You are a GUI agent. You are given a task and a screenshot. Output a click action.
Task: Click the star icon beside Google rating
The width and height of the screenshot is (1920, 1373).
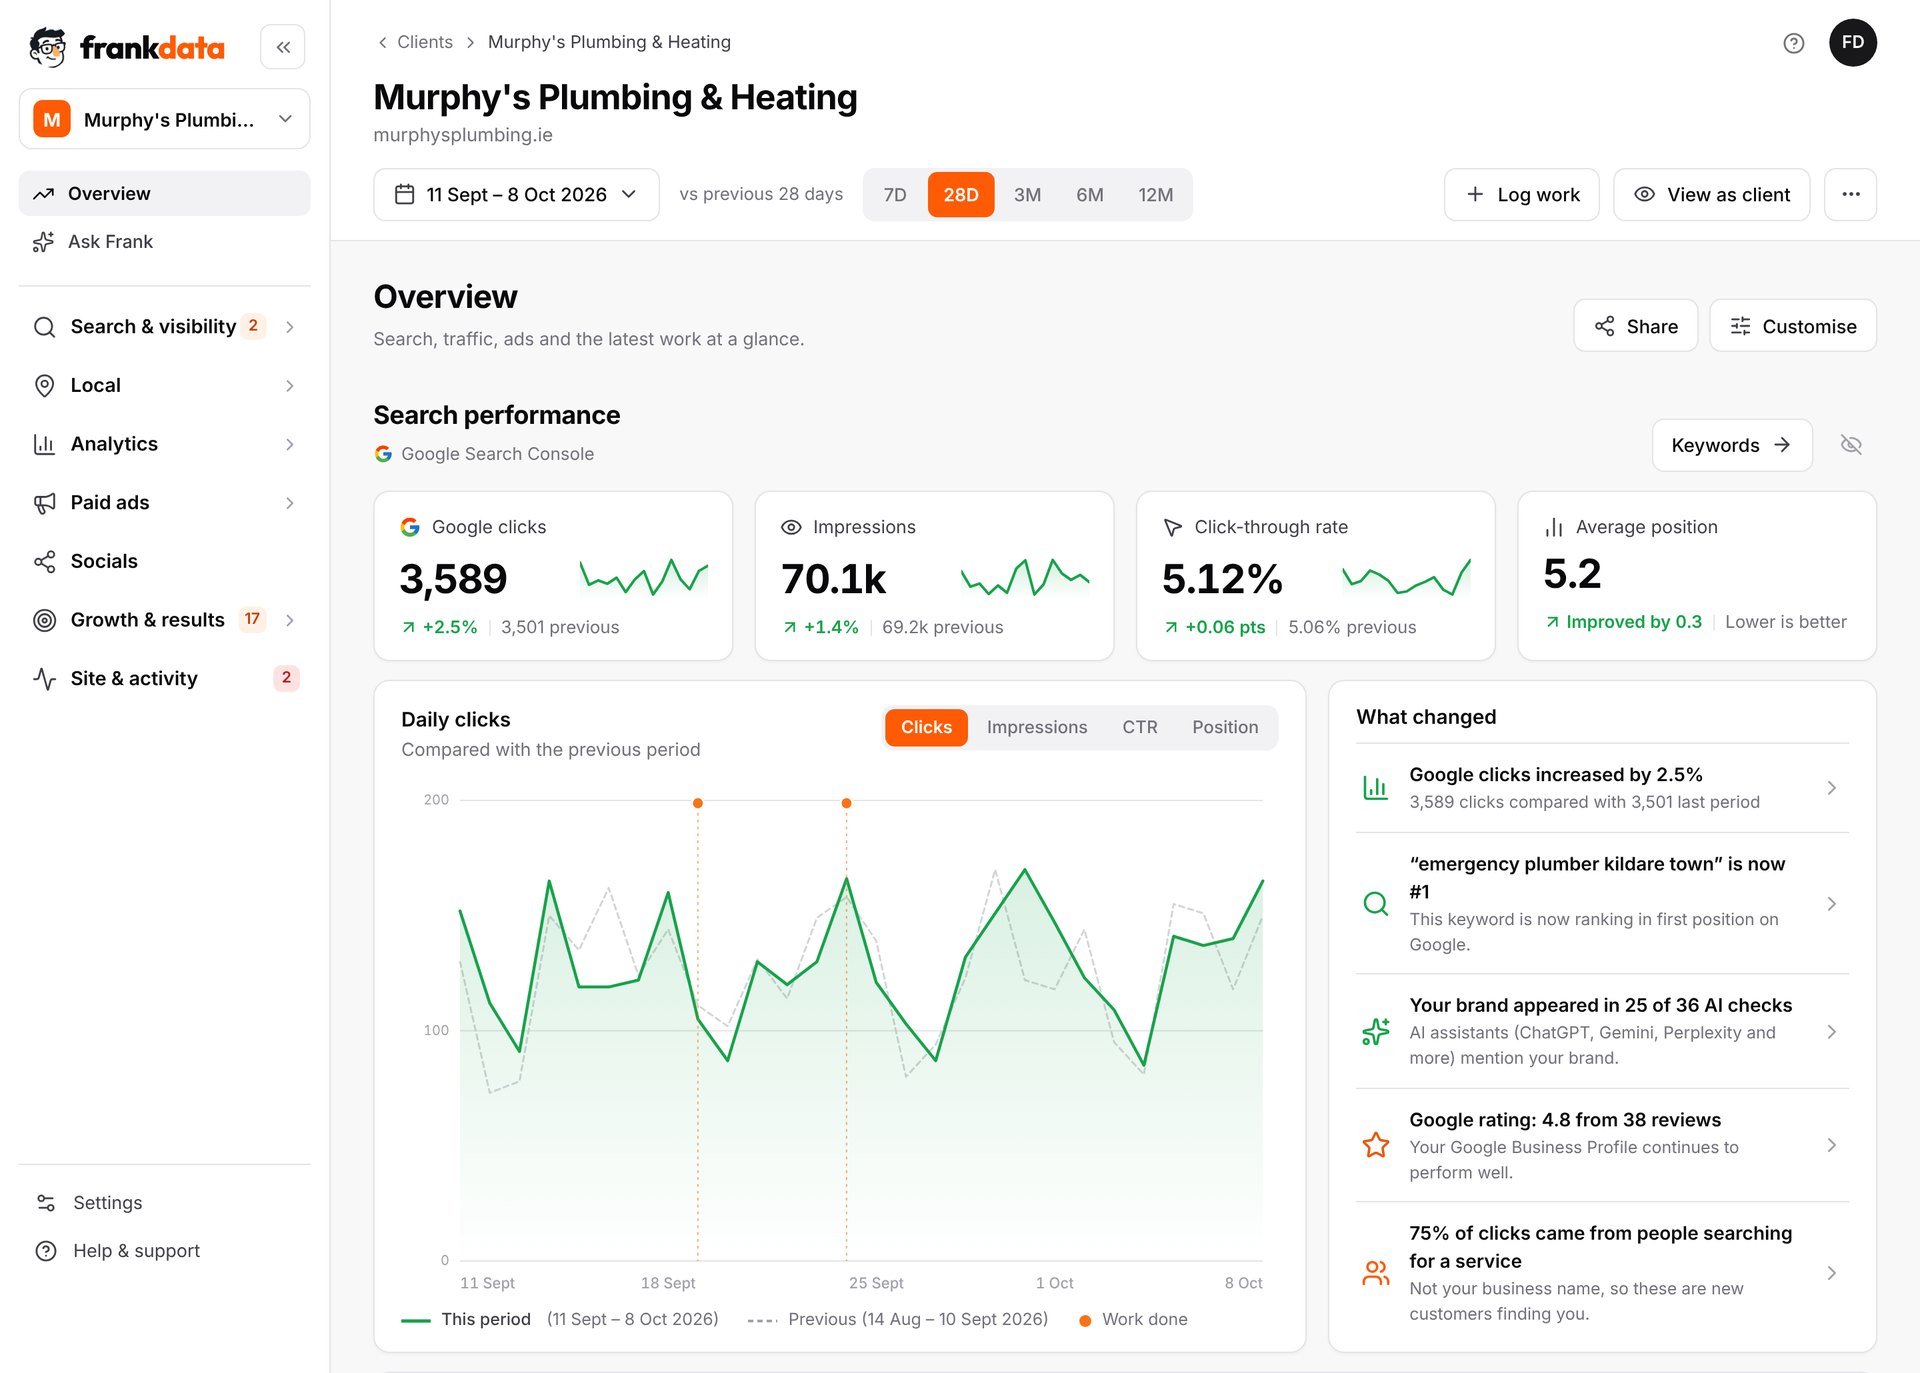1376,1145
